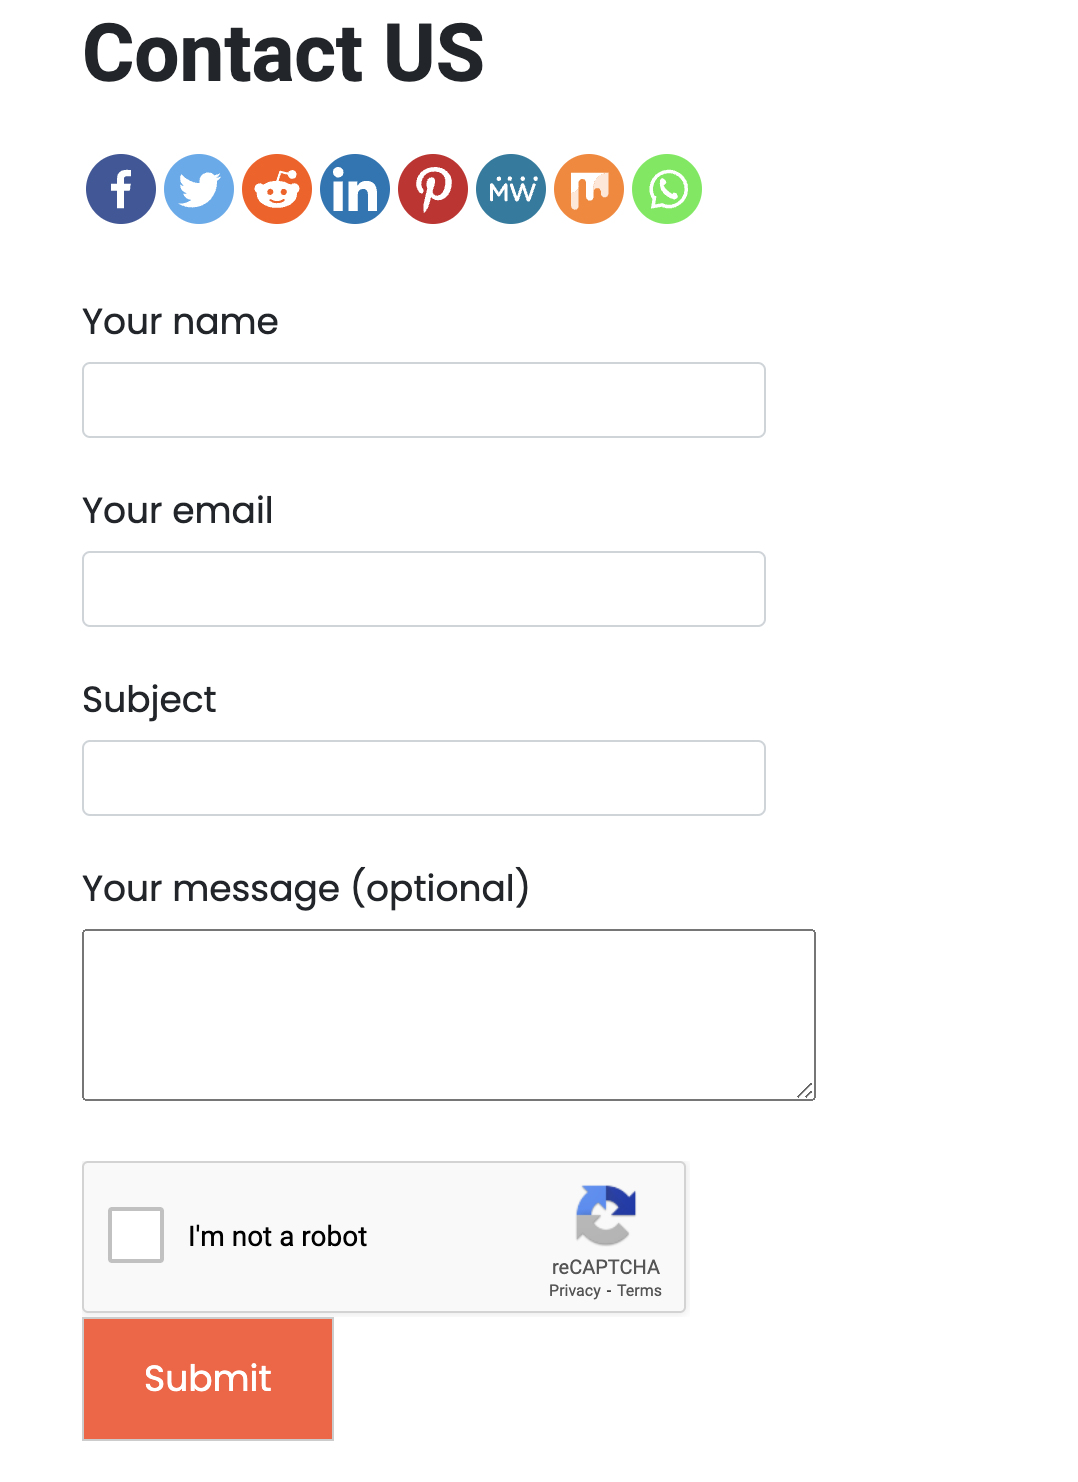
Task: Click the reCAPTCHA logo
Action: click(x=606, y=1215)
